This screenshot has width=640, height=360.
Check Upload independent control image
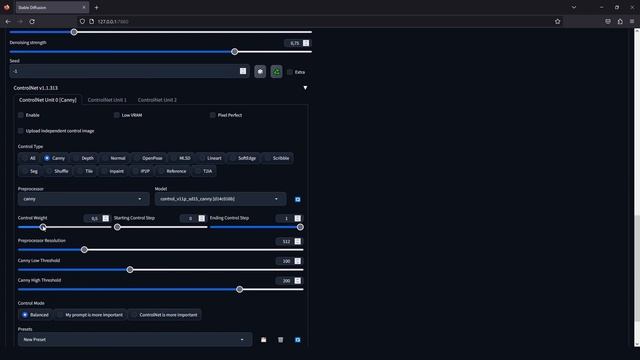point(21,131)
